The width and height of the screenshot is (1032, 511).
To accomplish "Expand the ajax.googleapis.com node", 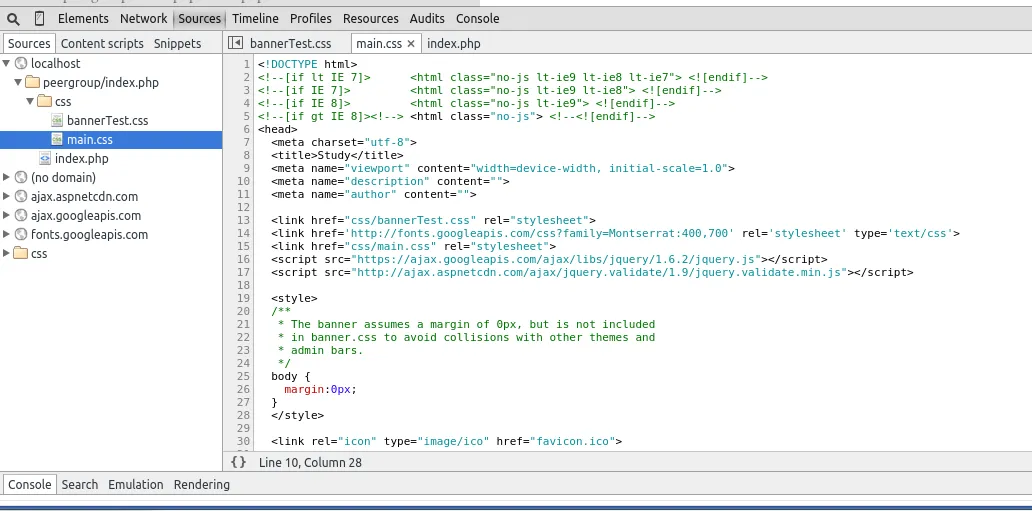I will (x=7, y=215).
